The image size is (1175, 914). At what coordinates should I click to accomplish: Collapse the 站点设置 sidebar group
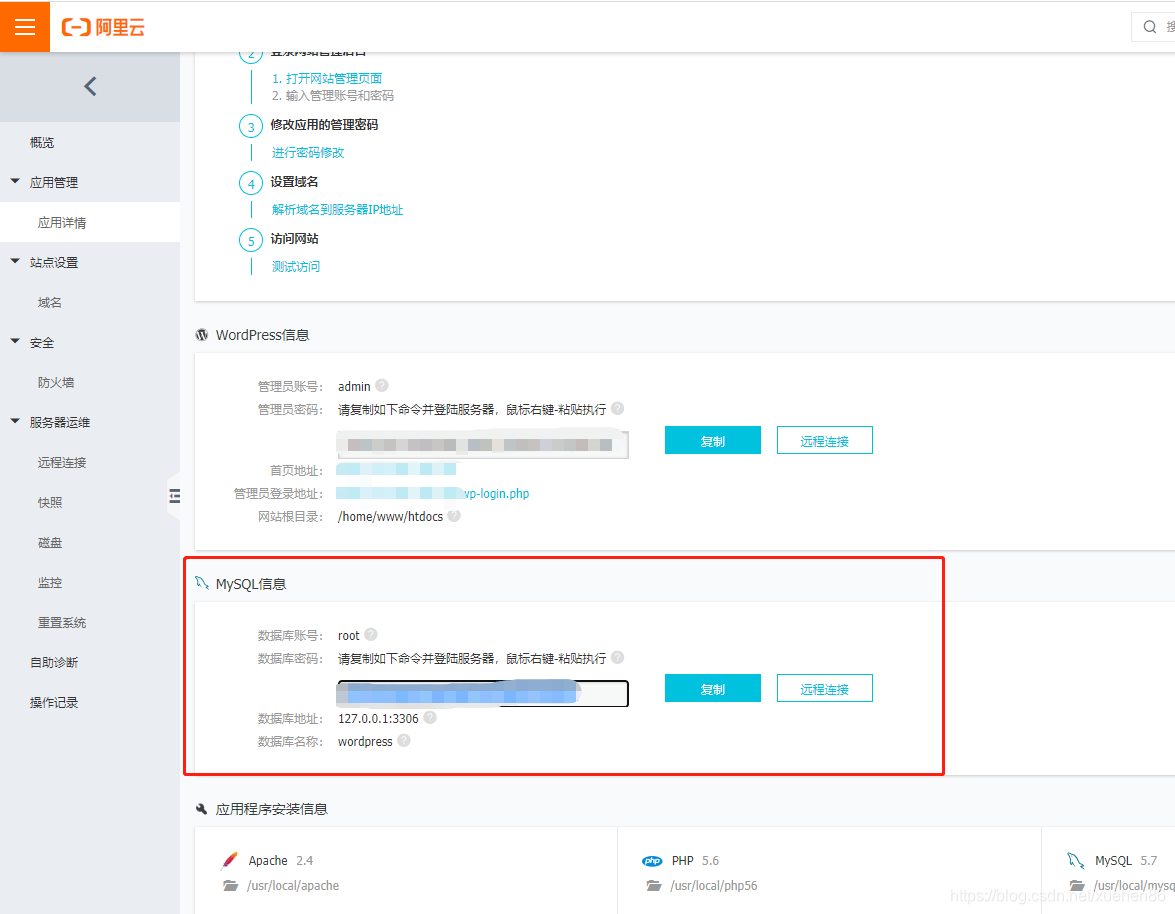coord(15,261)
